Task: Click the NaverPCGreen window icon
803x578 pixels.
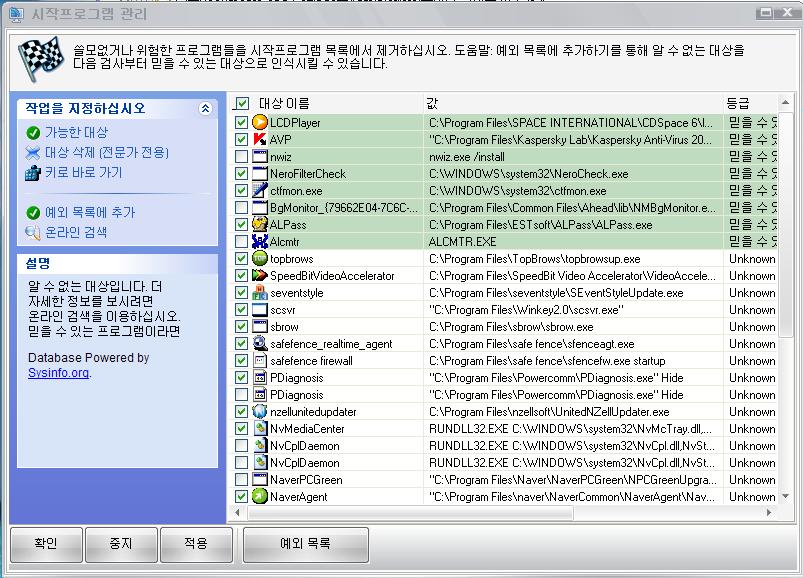Action: click(260, 479)
